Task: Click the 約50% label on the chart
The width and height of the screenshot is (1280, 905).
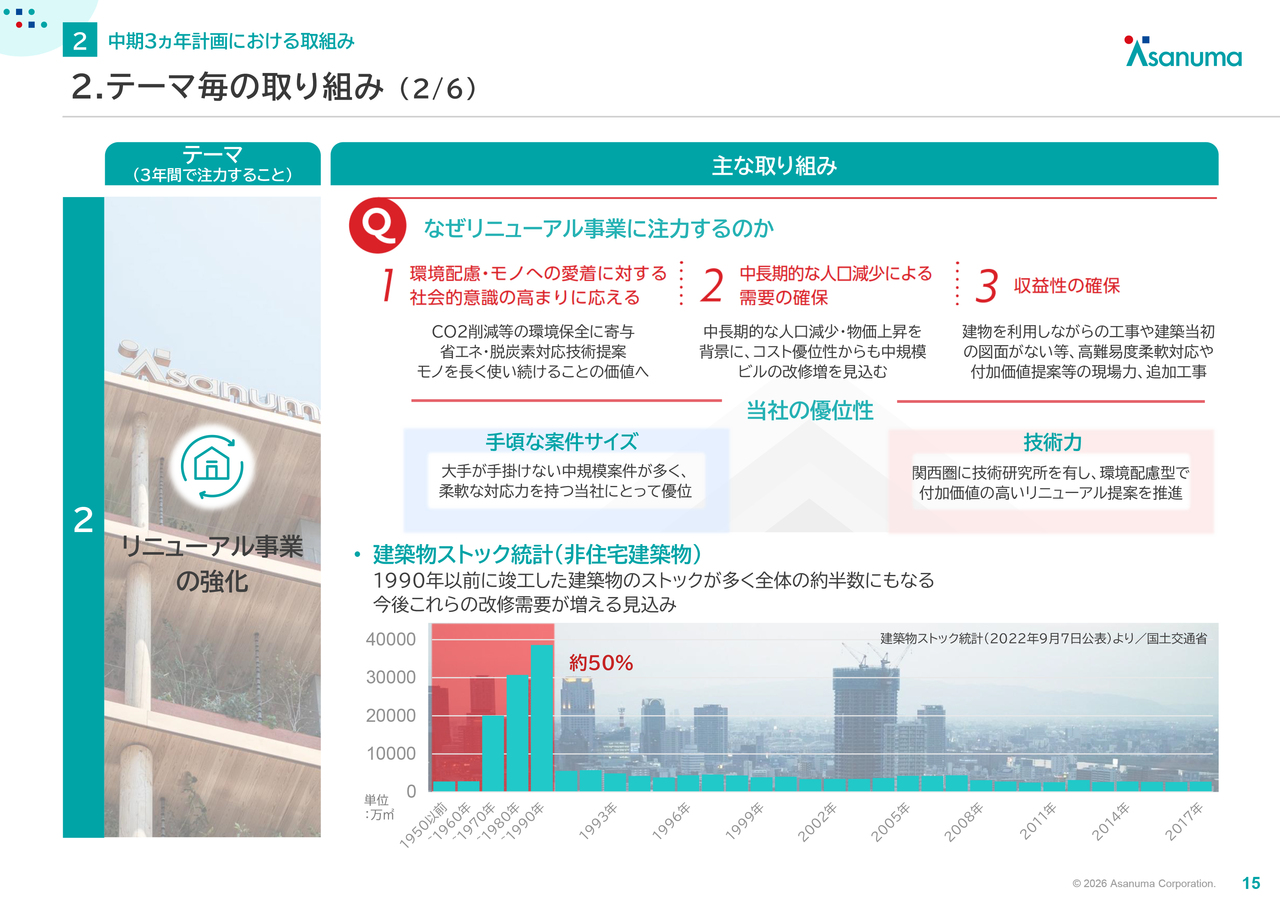Action: [601, 662]
